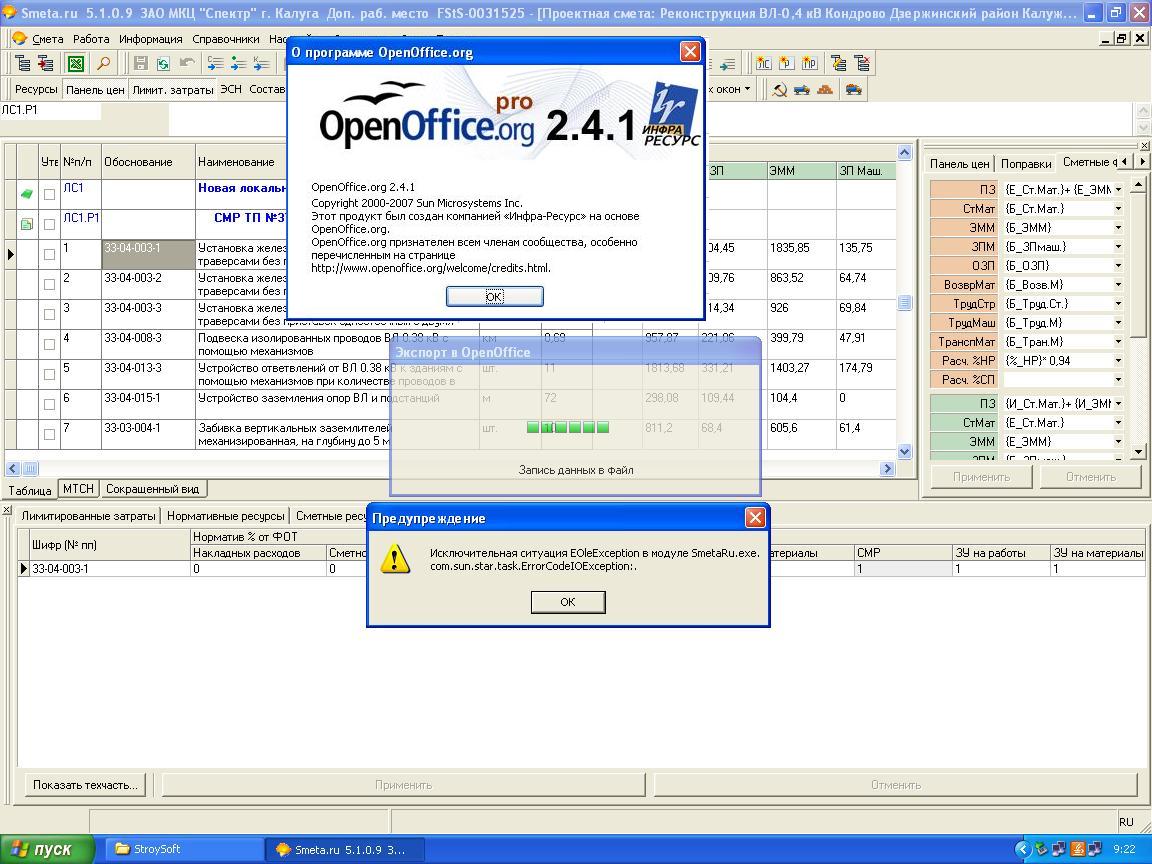This screenshot has width=1152, height=864.
Task: Click the bricks materials icon
Action: click(825, 90)
